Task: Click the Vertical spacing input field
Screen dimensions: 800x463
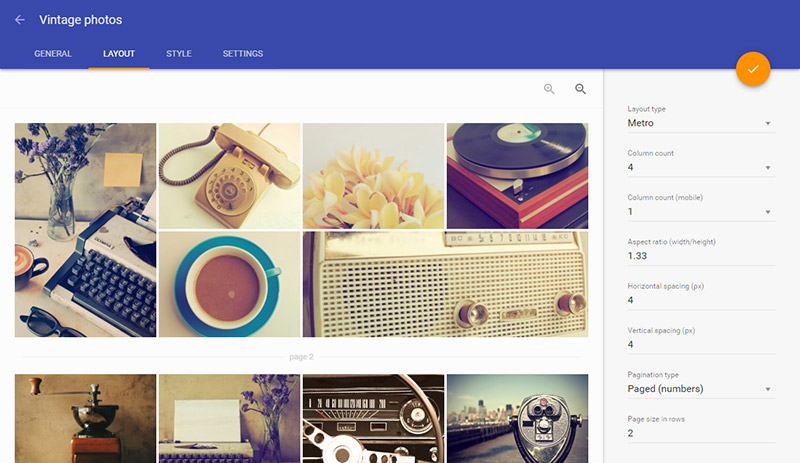Action: coord(701,345)
